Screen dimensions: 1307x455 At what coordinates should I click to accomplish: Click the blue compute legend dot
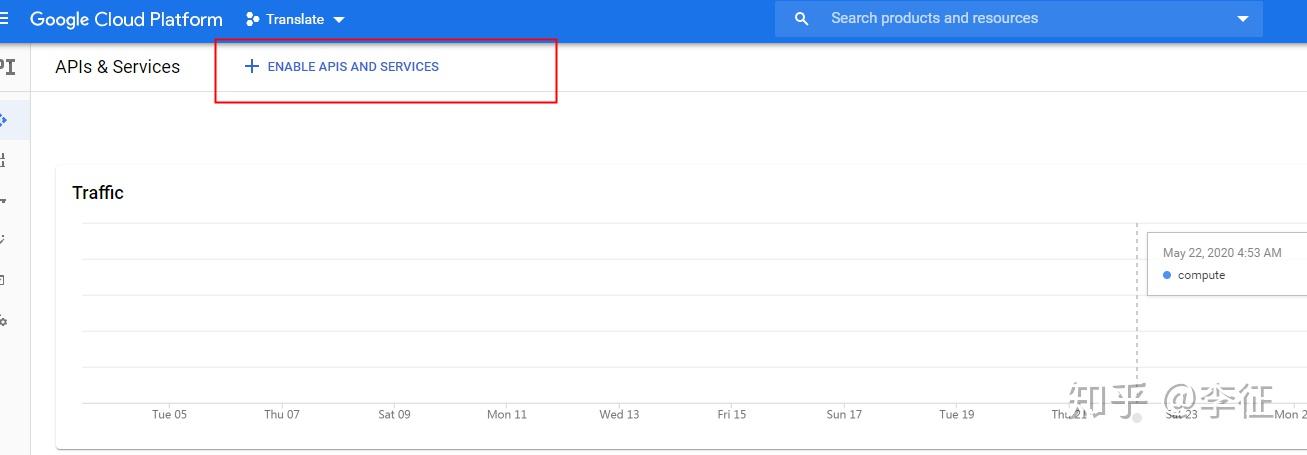pos(1167,276)
